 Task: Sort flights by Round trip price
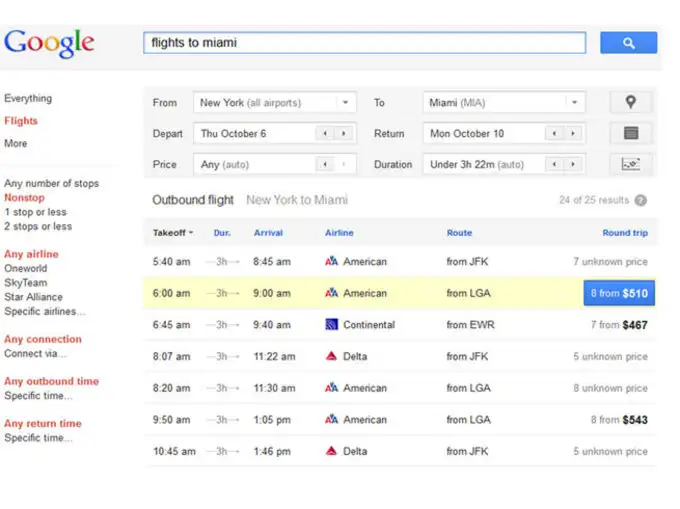[624, 233]
